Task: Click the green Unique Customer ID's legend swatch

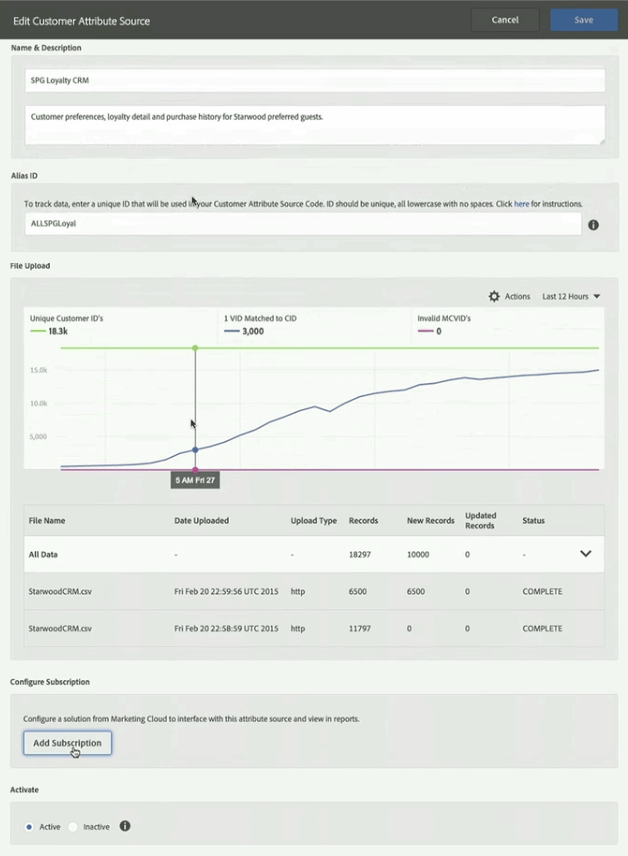Action: (40, 330)
